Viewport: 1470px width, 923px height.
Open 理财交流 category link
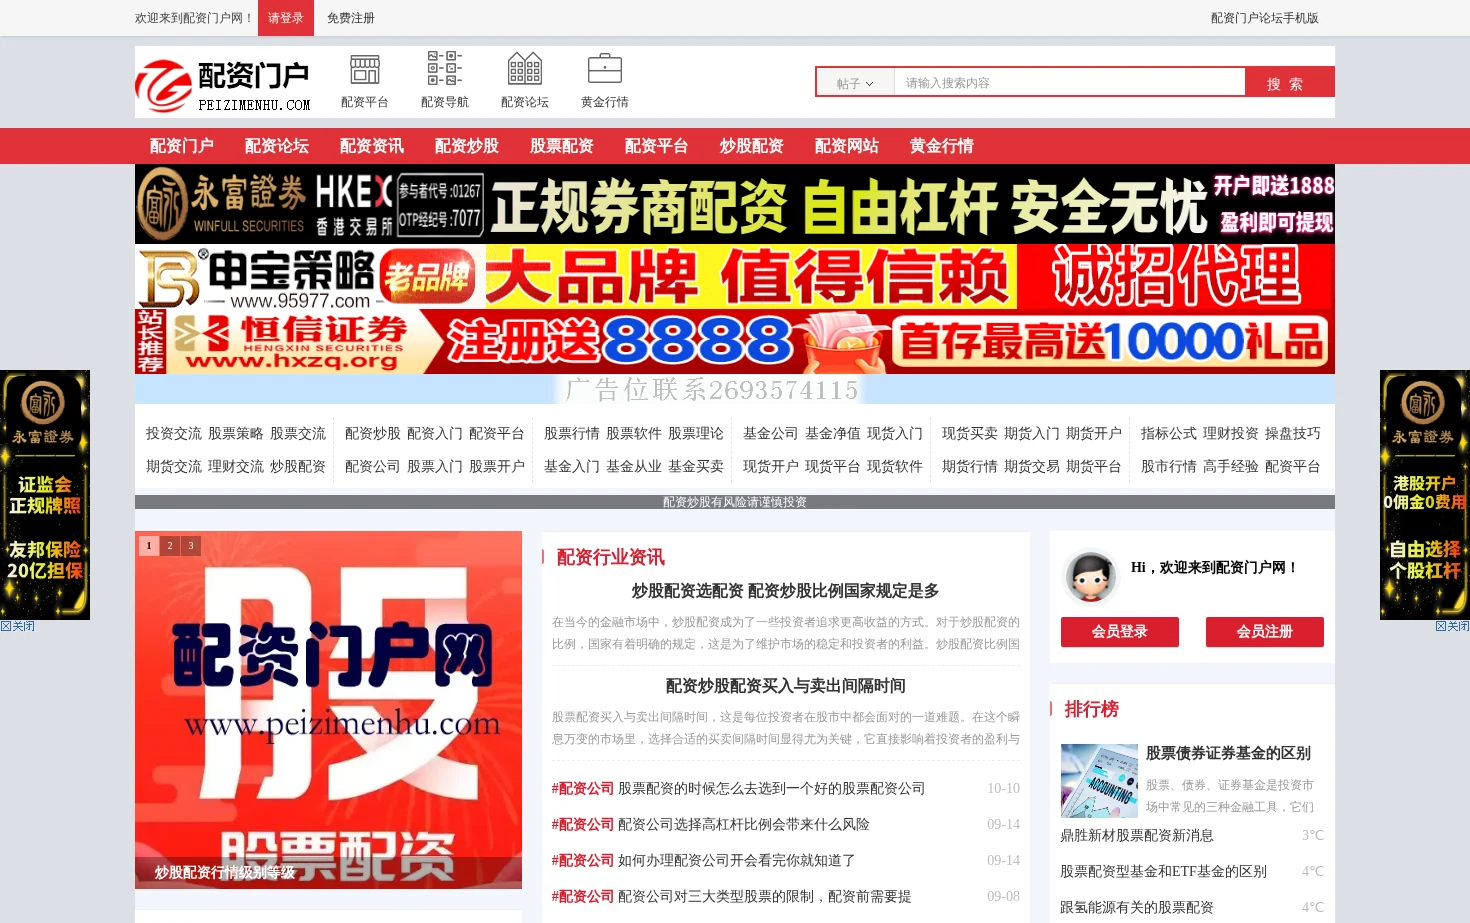(236, 467)
